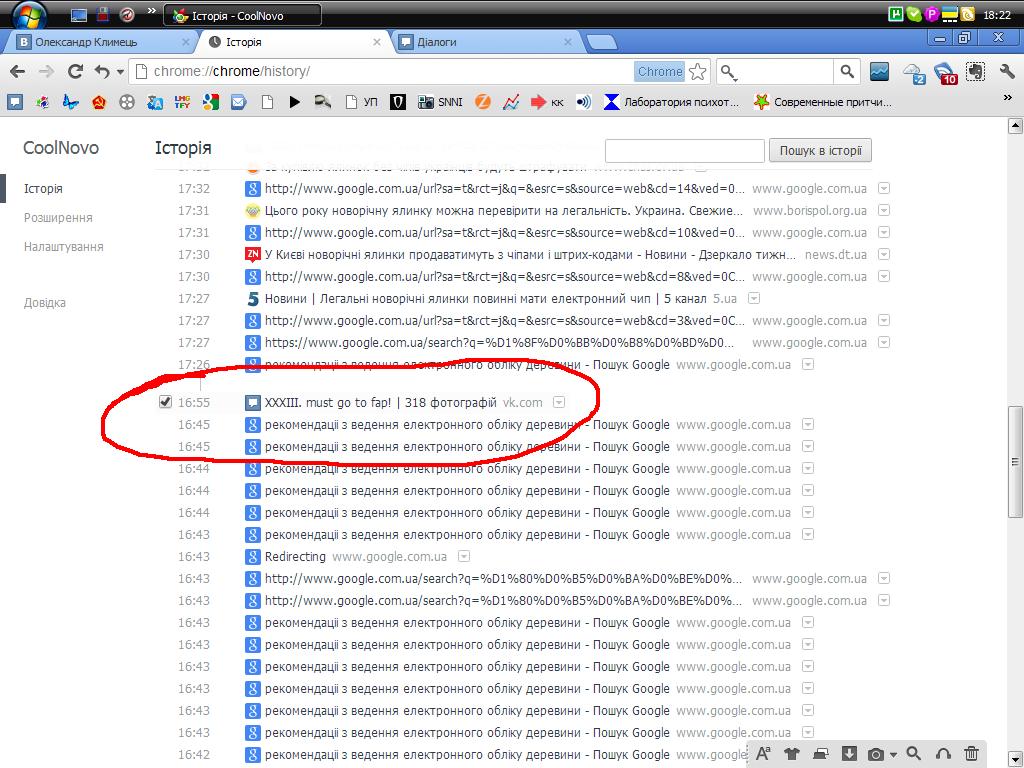Open dropdown for the Redirecting entry
The width and height of the screenshot is (1024, 768).
464,556
